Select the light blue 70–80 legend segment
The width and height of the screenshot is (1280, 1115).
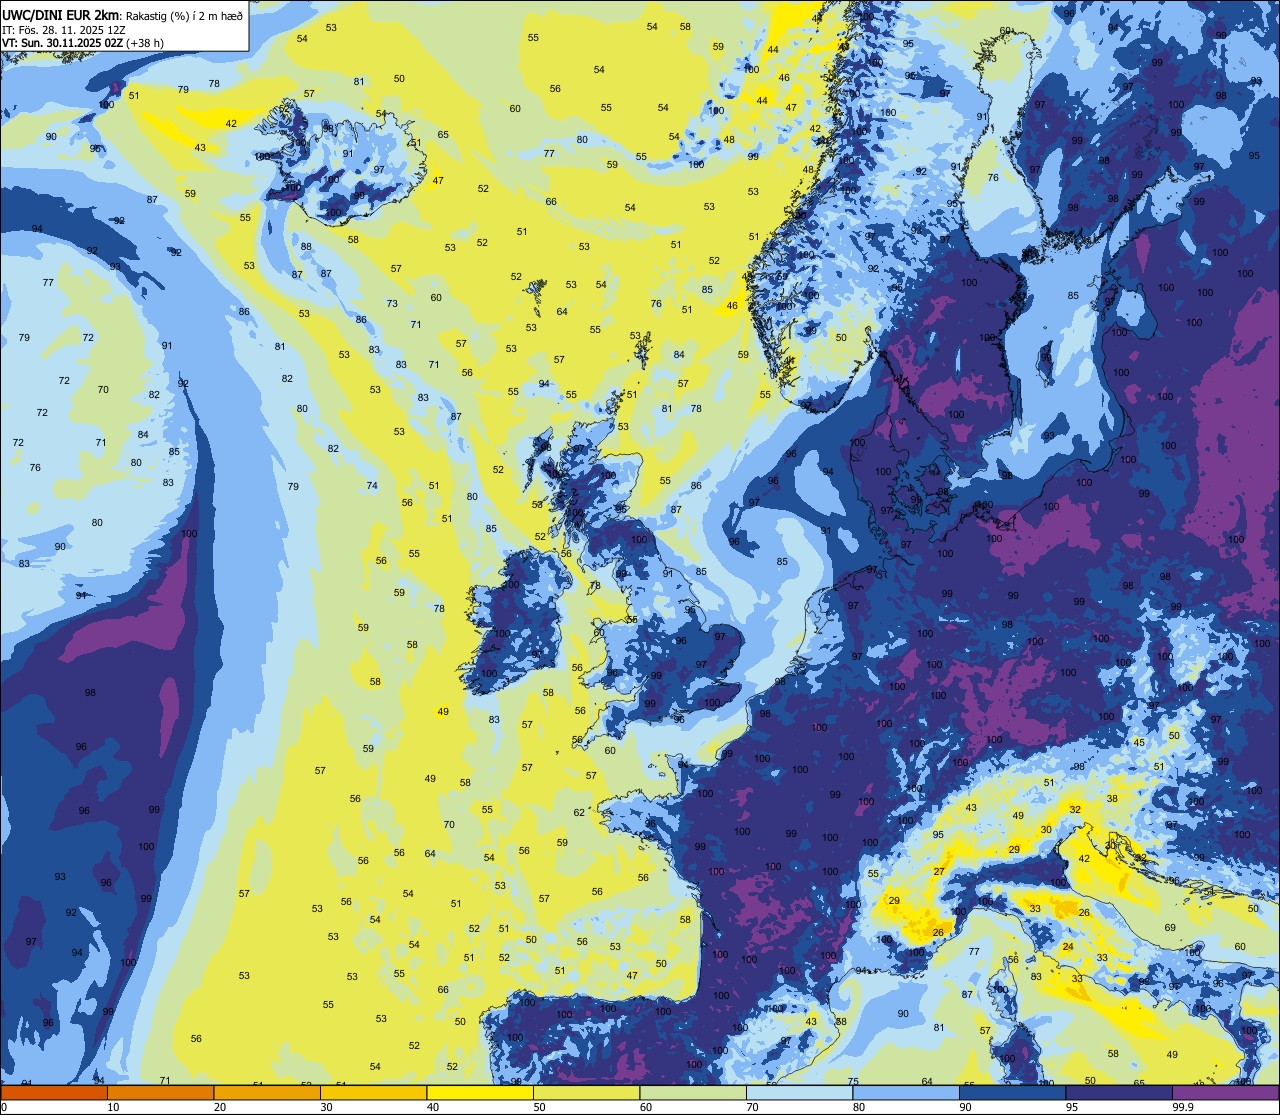[800, 1092]
